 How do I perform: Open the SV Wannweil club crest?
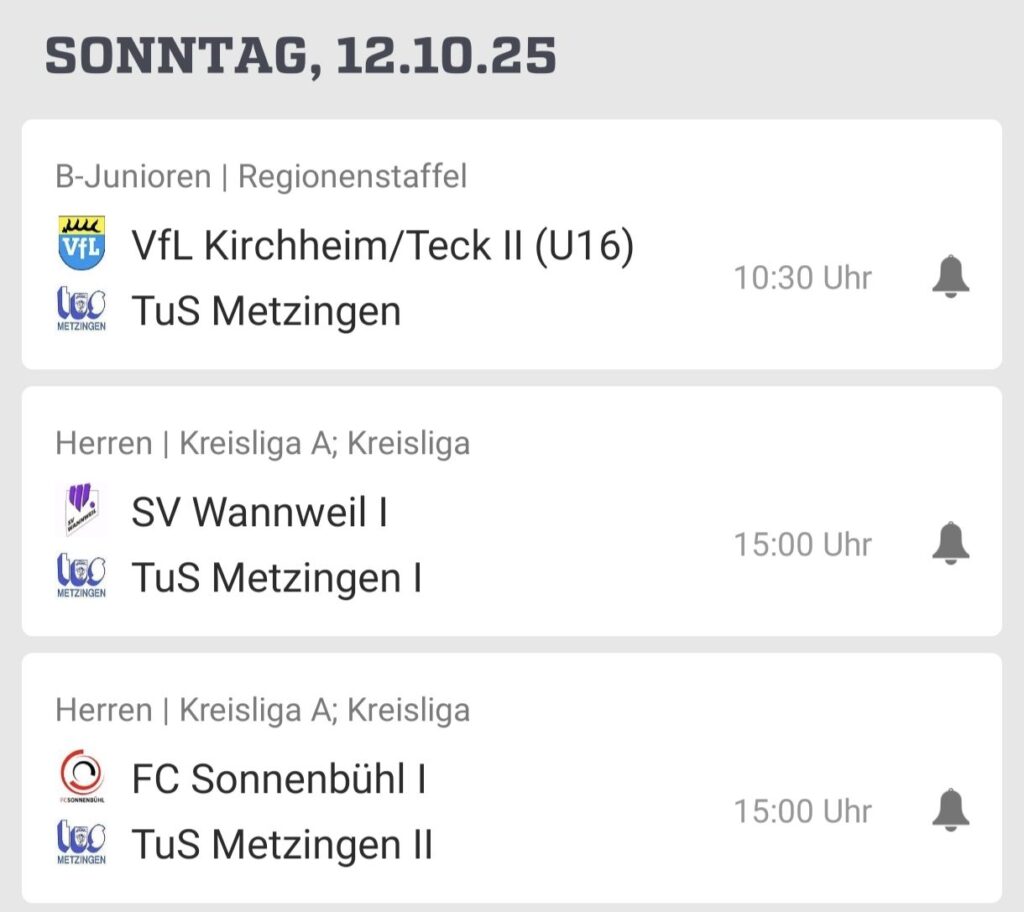pos(82,510)
